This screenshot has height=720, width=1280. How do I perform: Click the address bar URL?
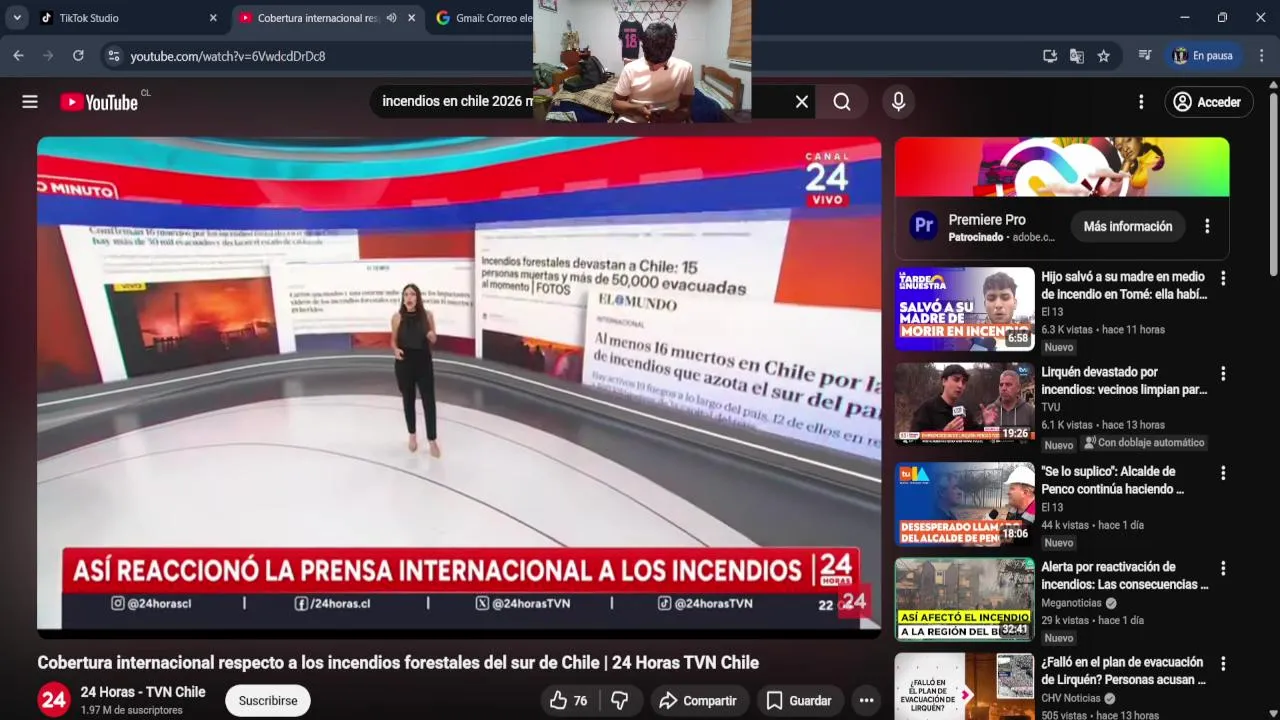point(228,56)
